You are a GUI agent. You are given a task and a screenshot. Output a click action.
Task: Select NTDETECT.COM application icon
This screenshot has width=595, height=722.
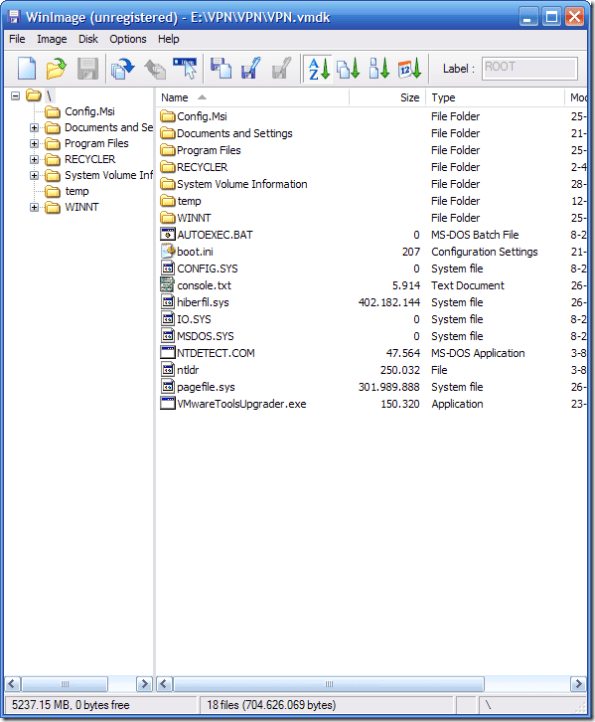[x=168, y=353]
